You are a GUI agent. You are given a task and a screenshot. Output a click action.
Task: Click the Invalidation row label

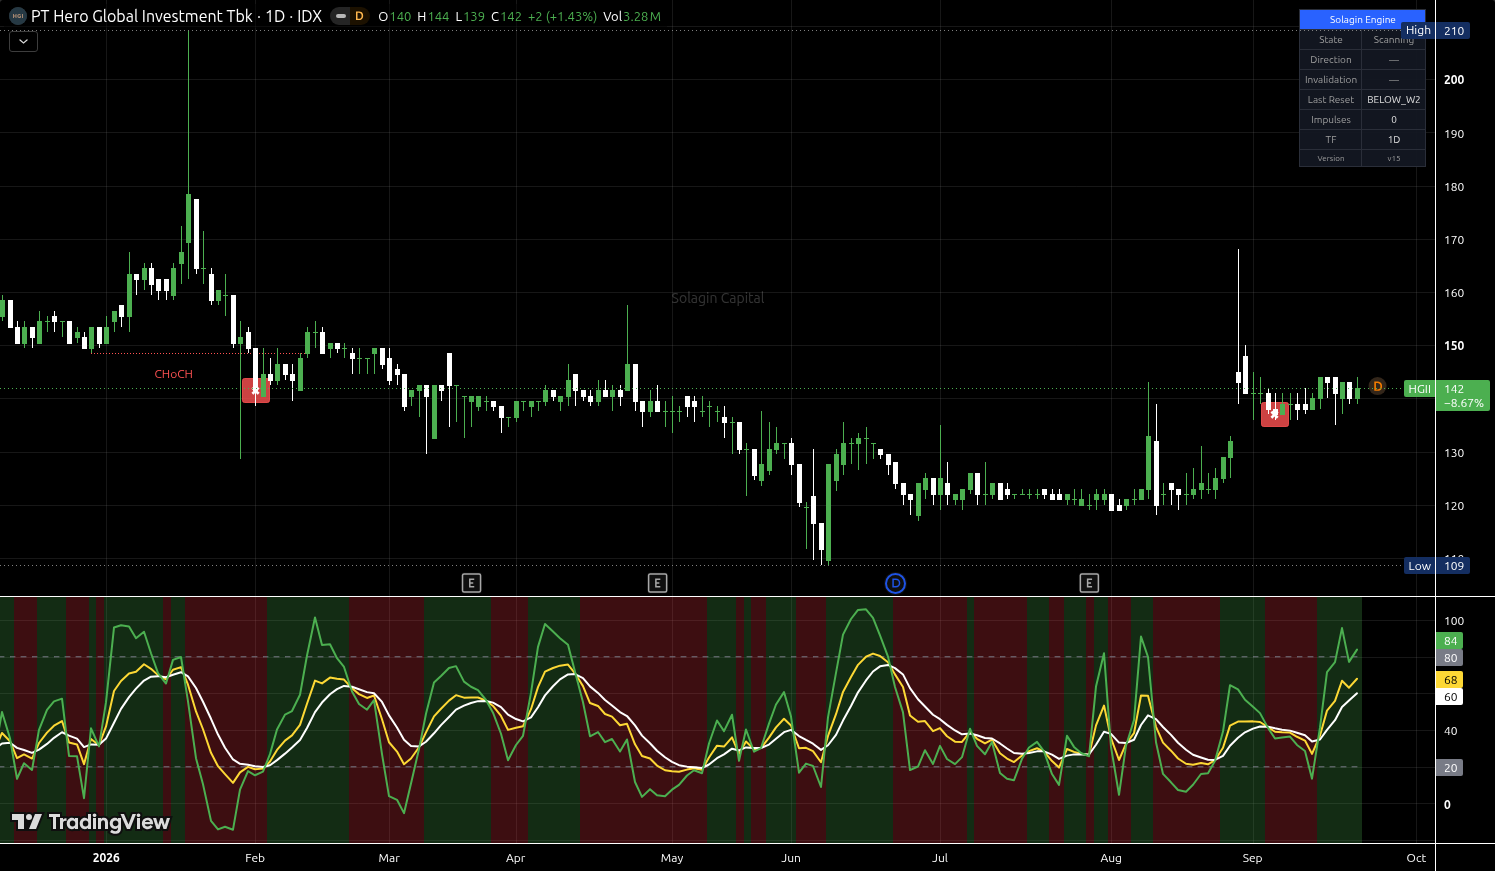point(1330,80)
